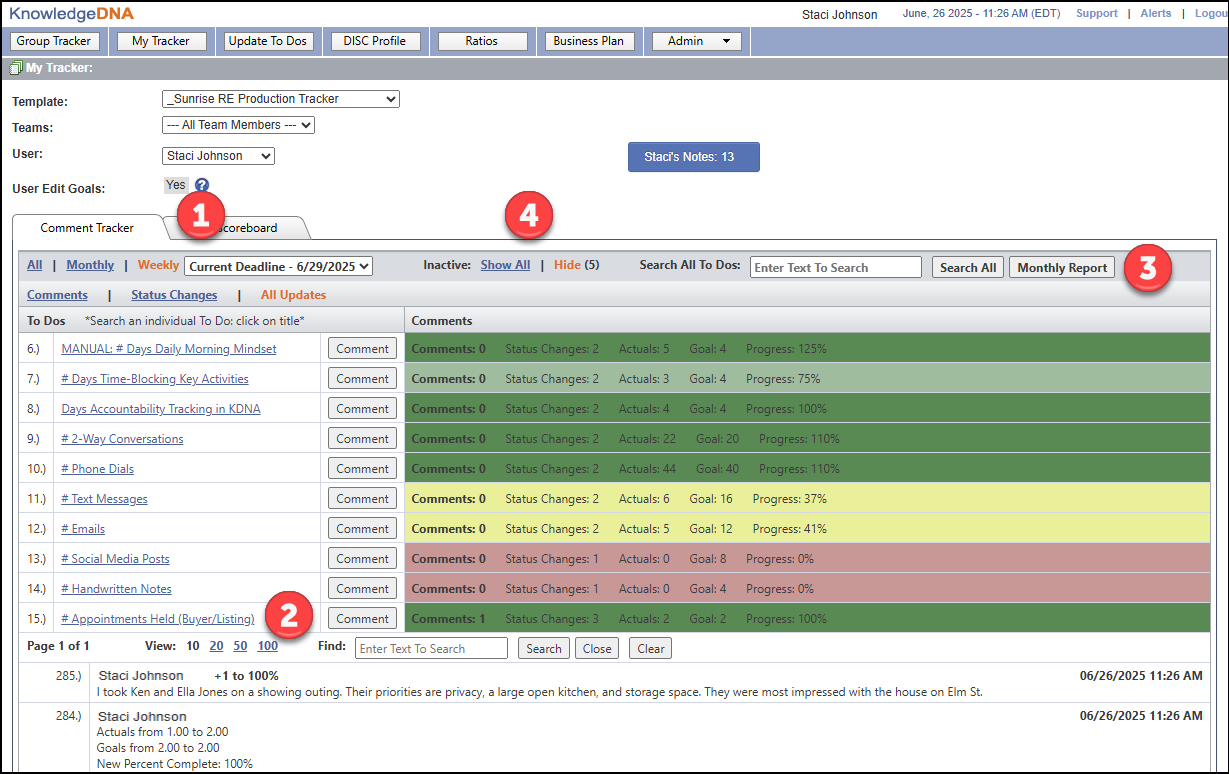Hide inactive To Dos
Viewport: 1229px width, 774px height.
pos(567,266)
